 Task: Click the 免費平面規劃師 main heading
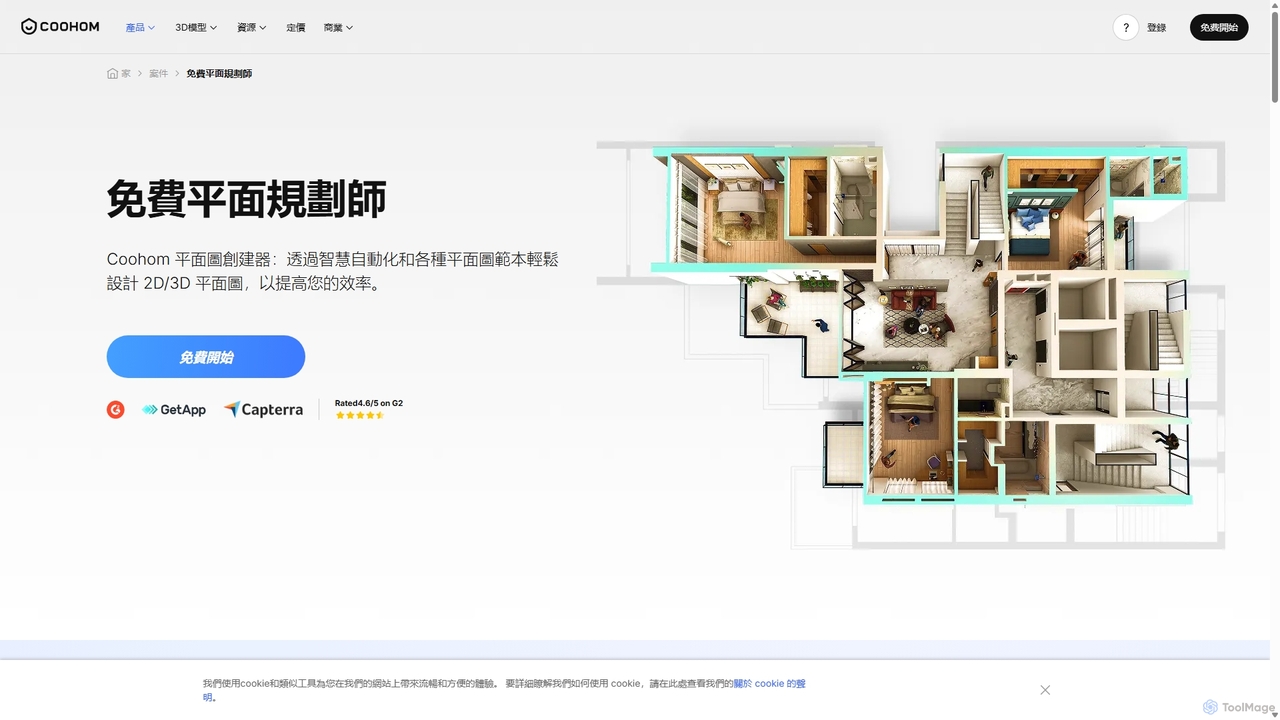point(246,200)
